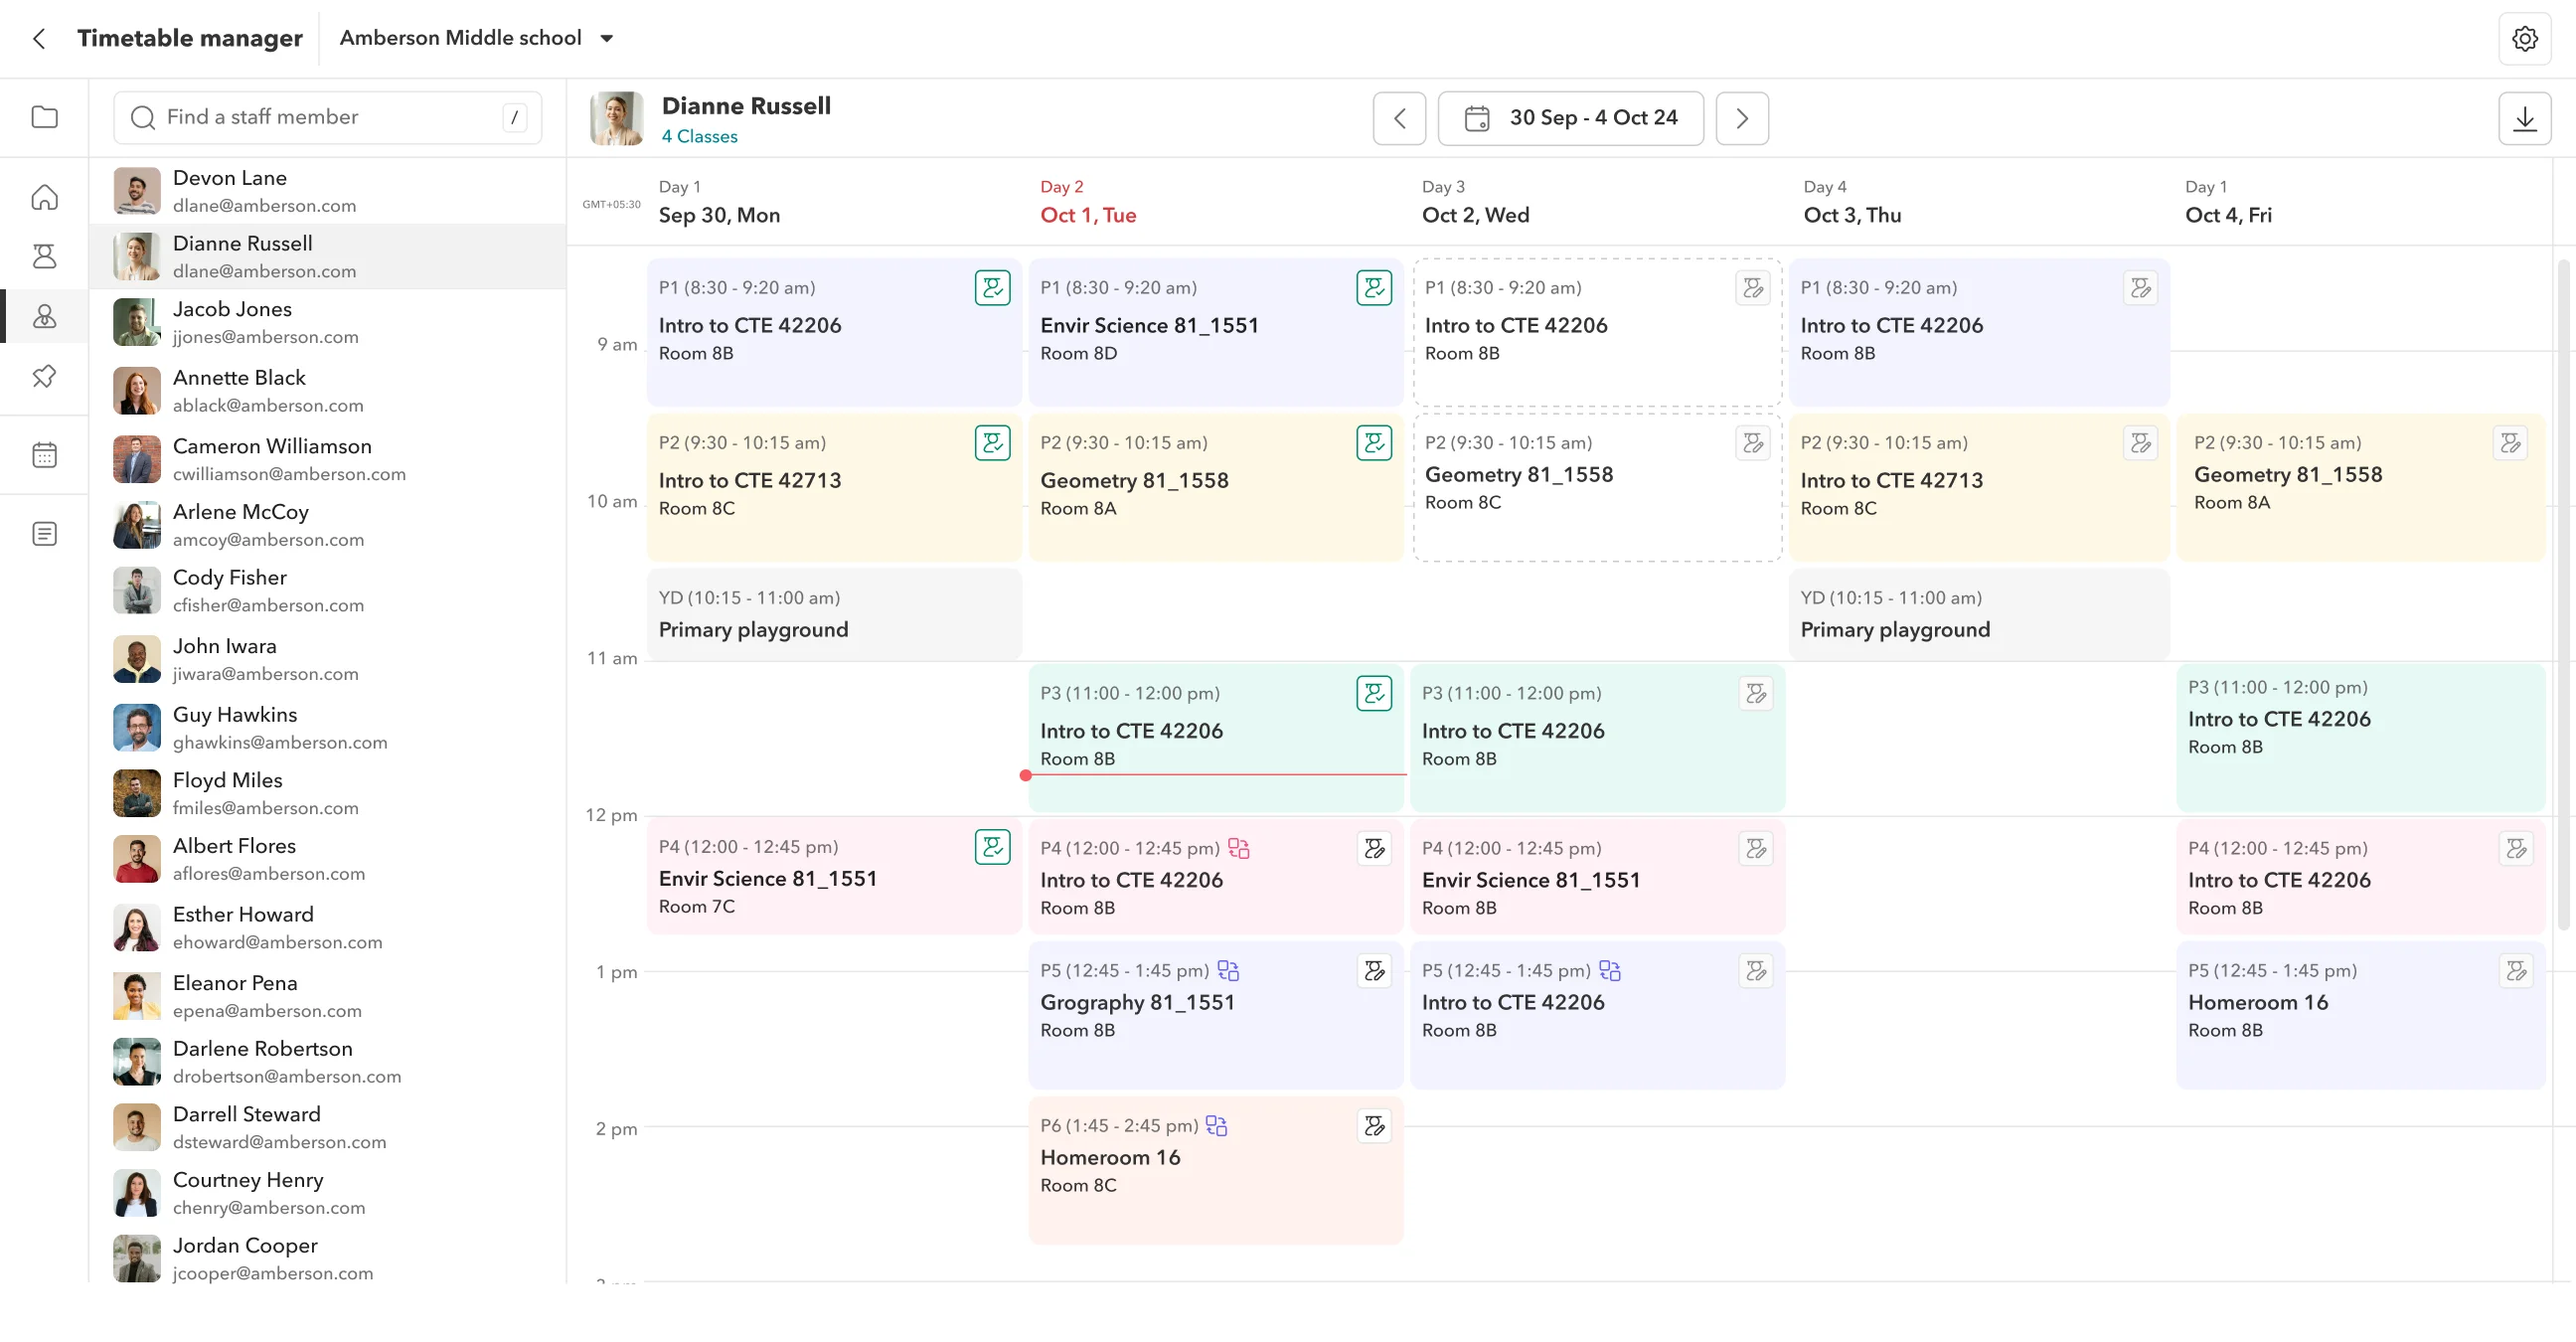
Task: Open Monday YD Primary playground block
Action: (834, 614)
